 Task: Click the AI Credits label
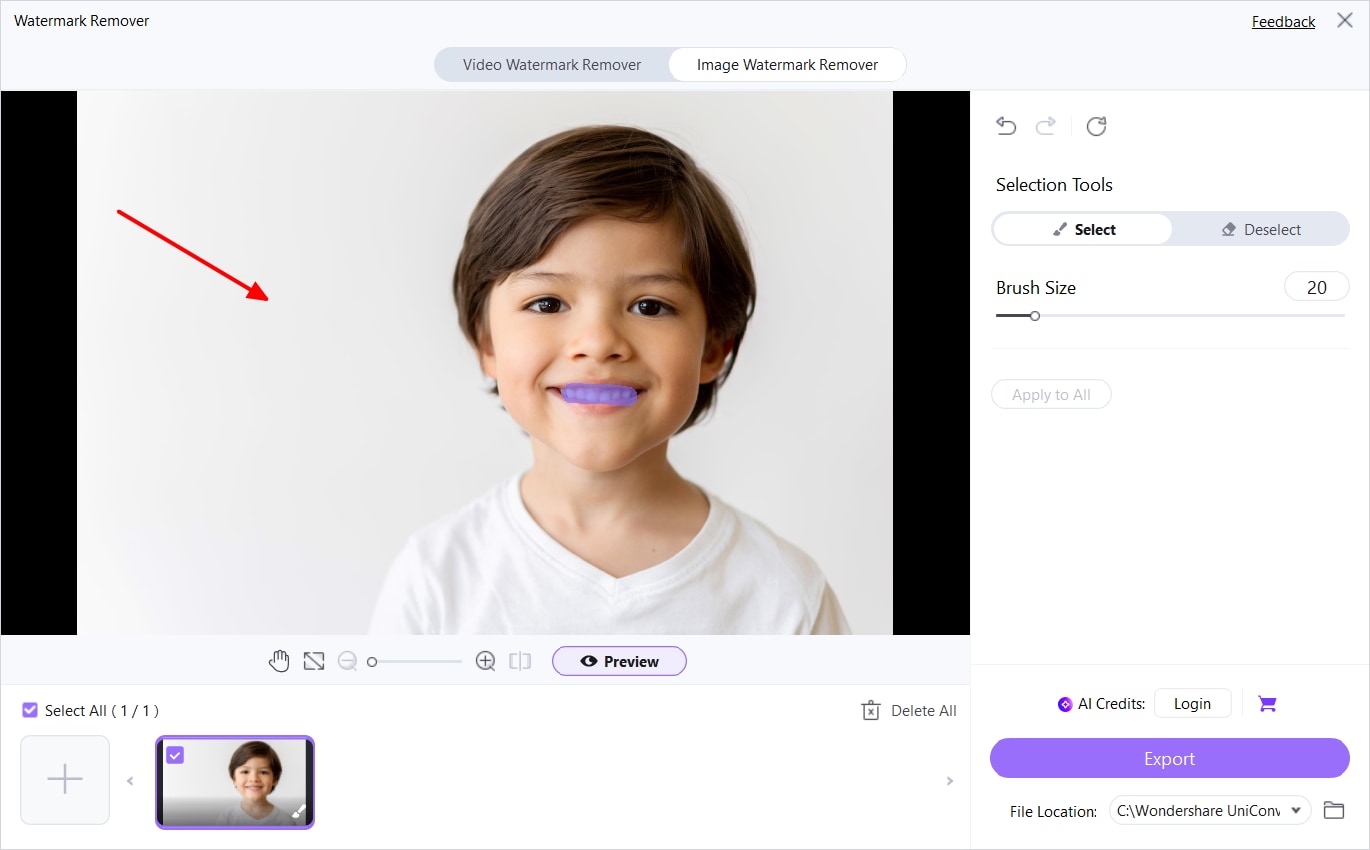pyautogui.click(x=1111, y=704)
